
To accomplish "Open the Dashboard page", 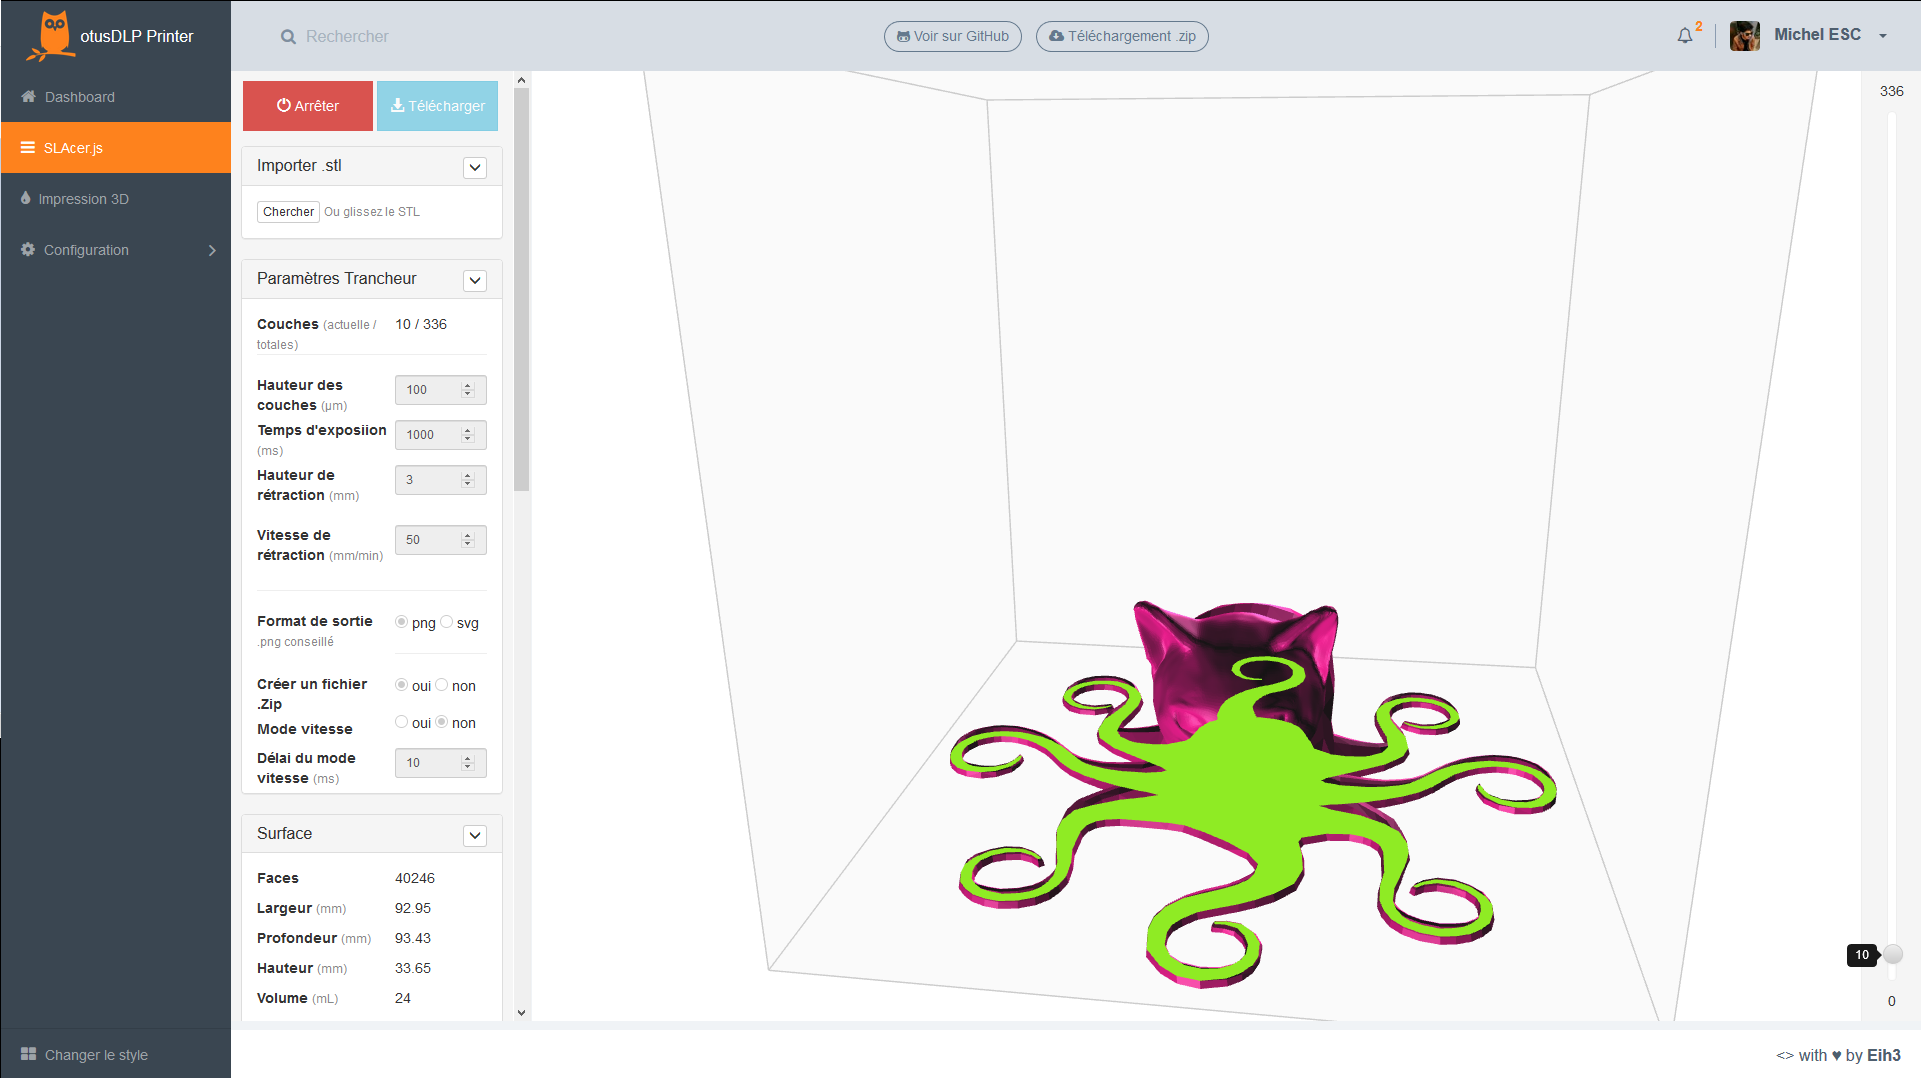I will (116, 97).
